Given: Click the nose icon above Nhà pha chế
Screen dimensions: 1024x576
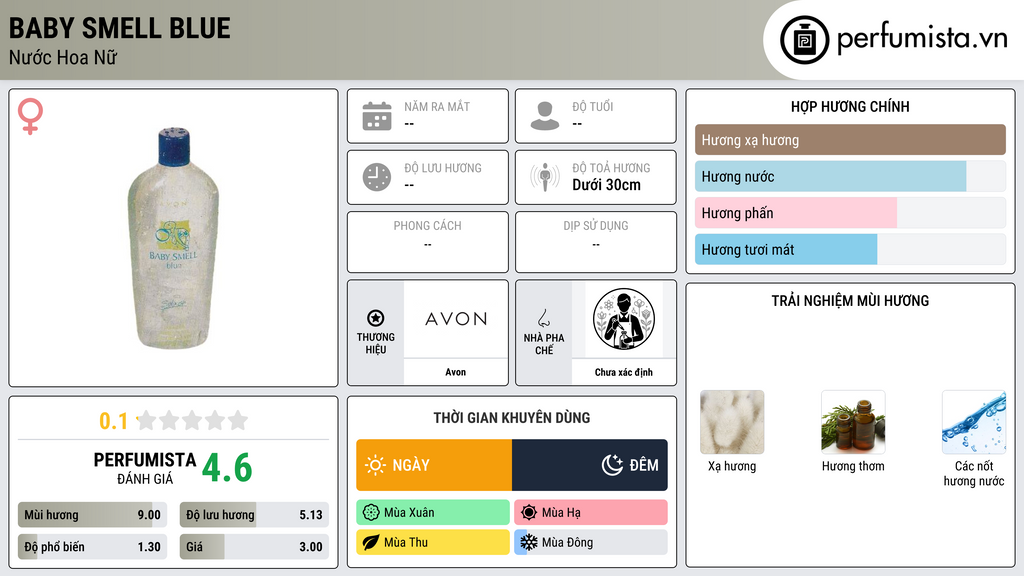Looking at the screenshot, I should 543,319.
